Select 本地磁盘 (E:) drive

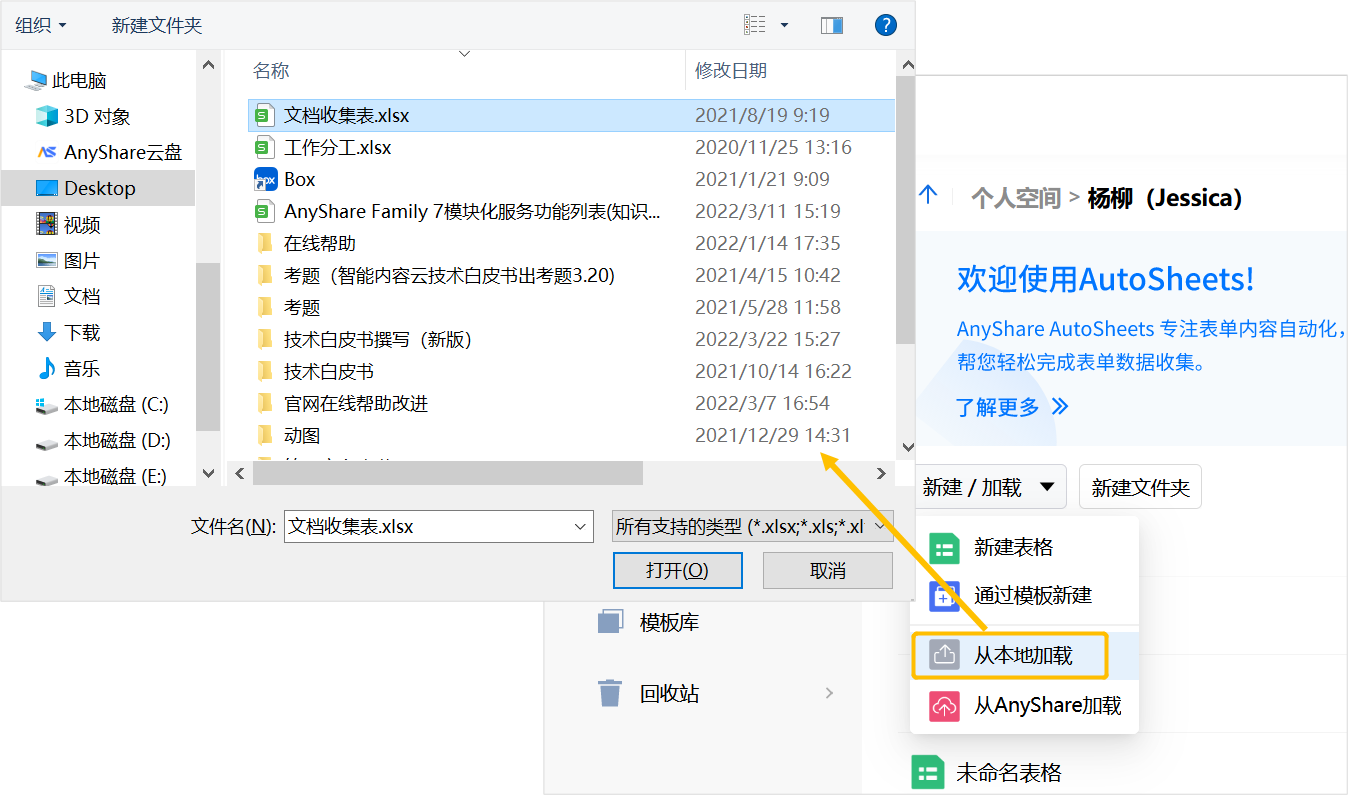tap(101, 476)
